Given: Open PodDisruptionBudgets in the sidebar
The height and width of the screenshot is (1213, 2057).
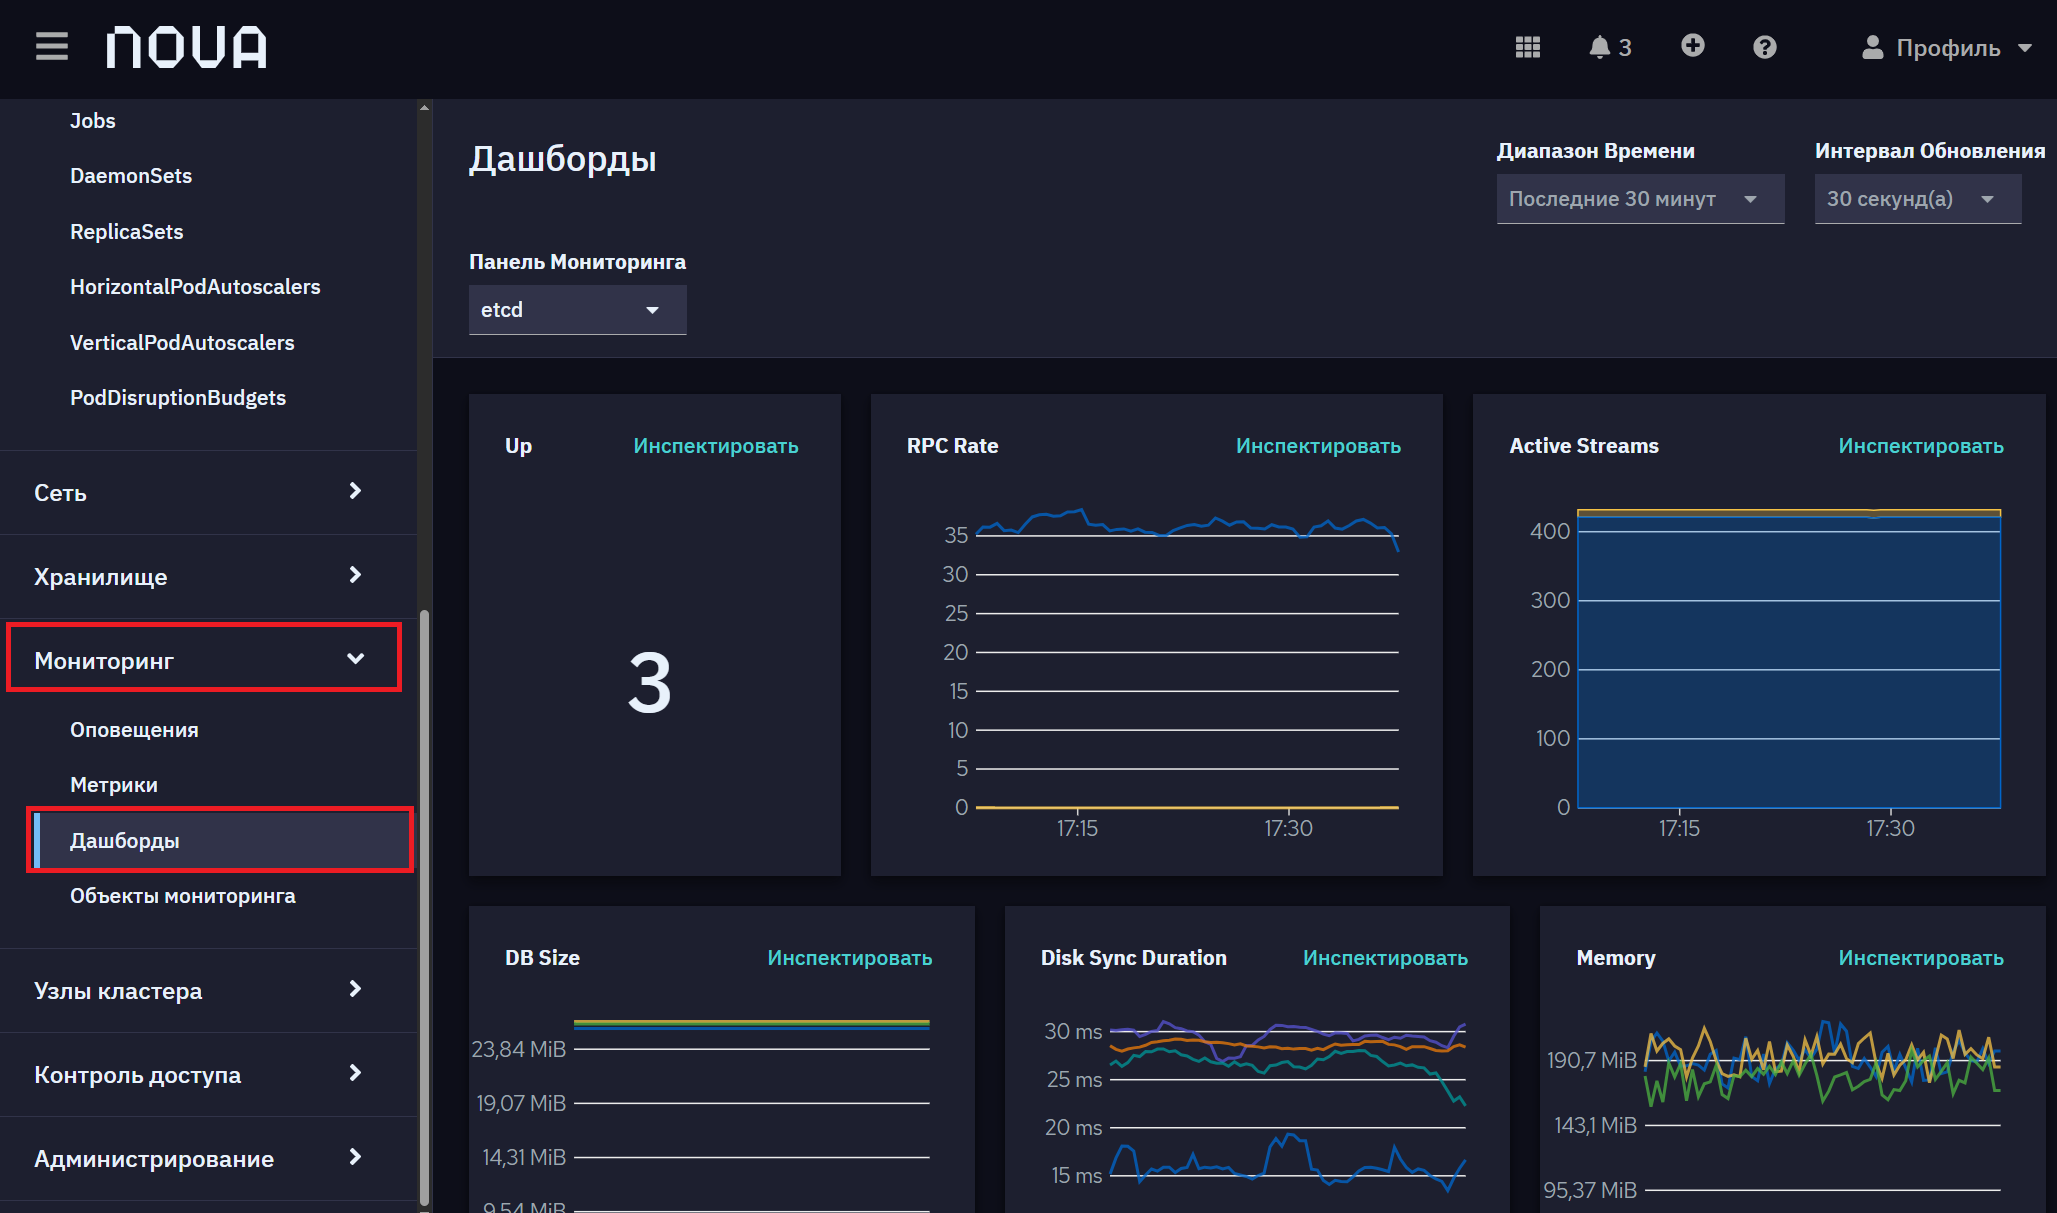Looking at the screenshot, I should point(178,398).
